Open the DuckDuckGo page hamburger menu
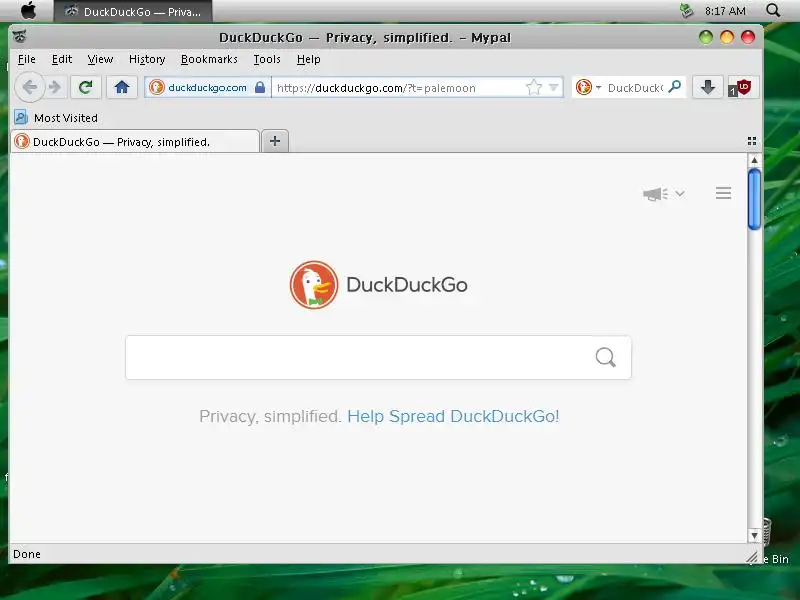 pos(723,193)
